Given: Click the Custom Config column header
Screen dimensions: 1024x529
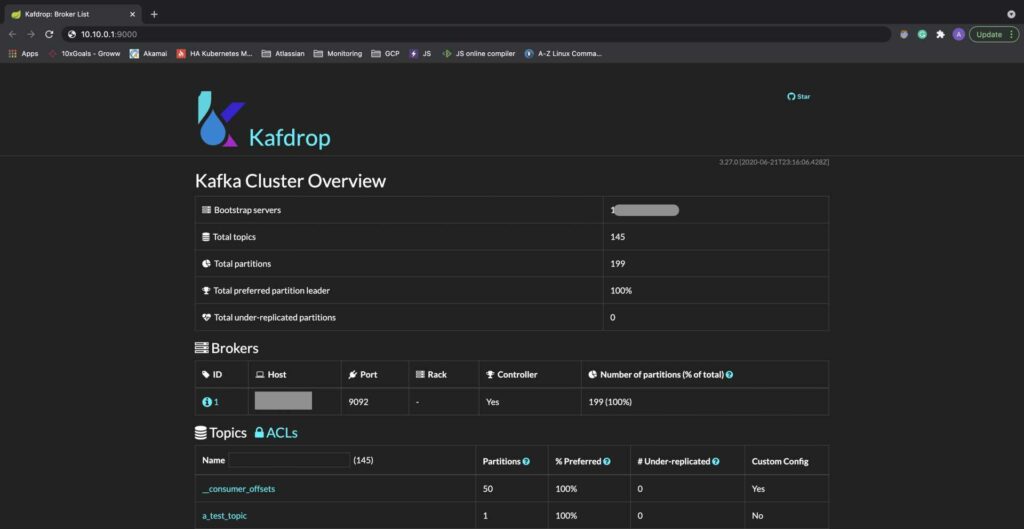Looking at the screenshot, I should pyautogui.click(x=780, y=462).
